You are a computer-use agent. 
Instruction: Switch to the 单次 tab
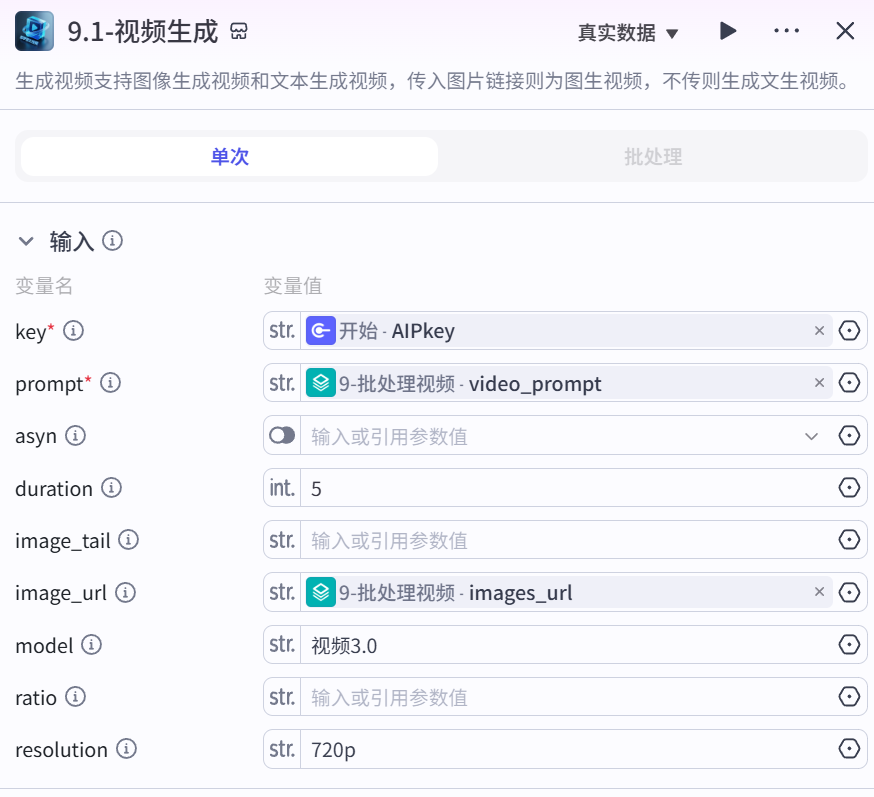[229, 157]
